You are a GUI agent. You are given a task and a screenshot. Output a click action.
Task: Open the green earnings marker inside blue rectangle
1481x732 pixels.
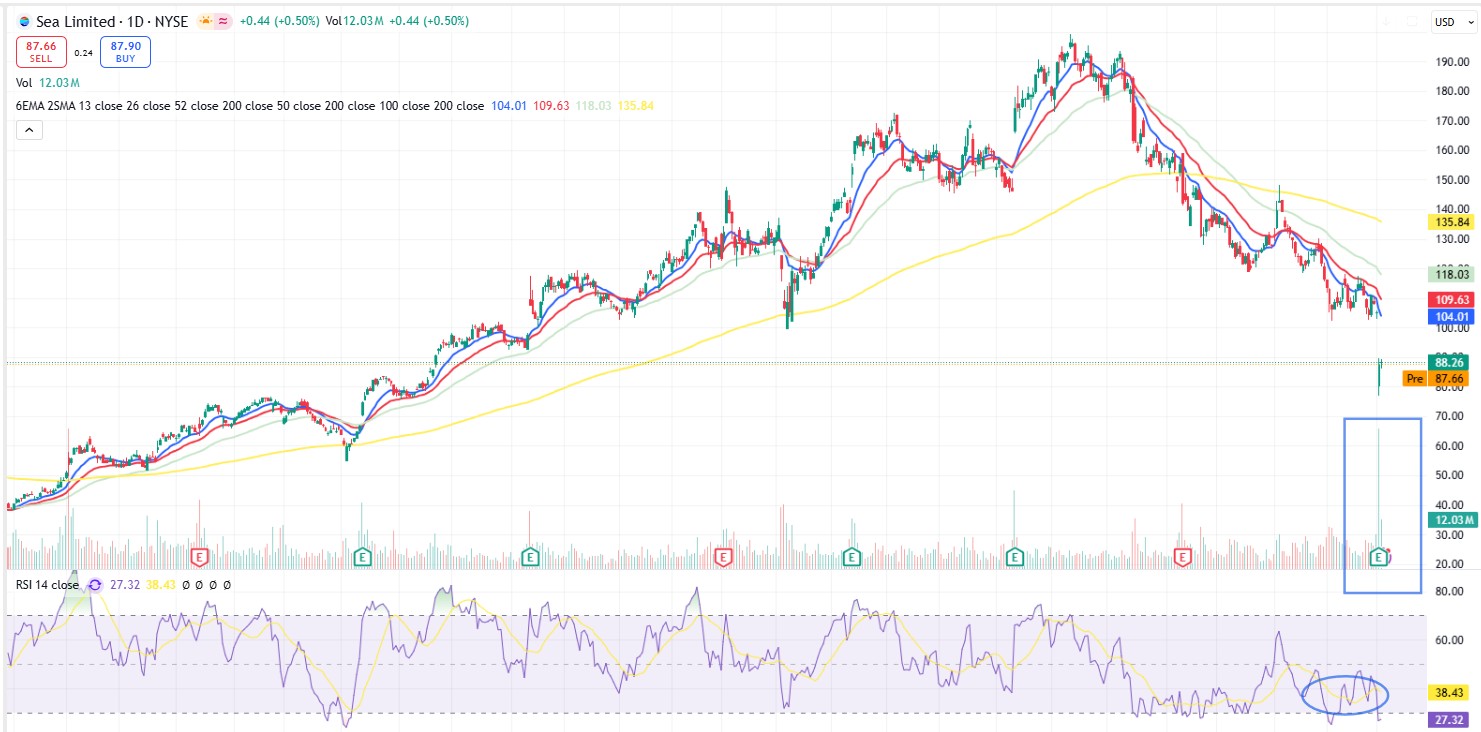coord(1380,555)
